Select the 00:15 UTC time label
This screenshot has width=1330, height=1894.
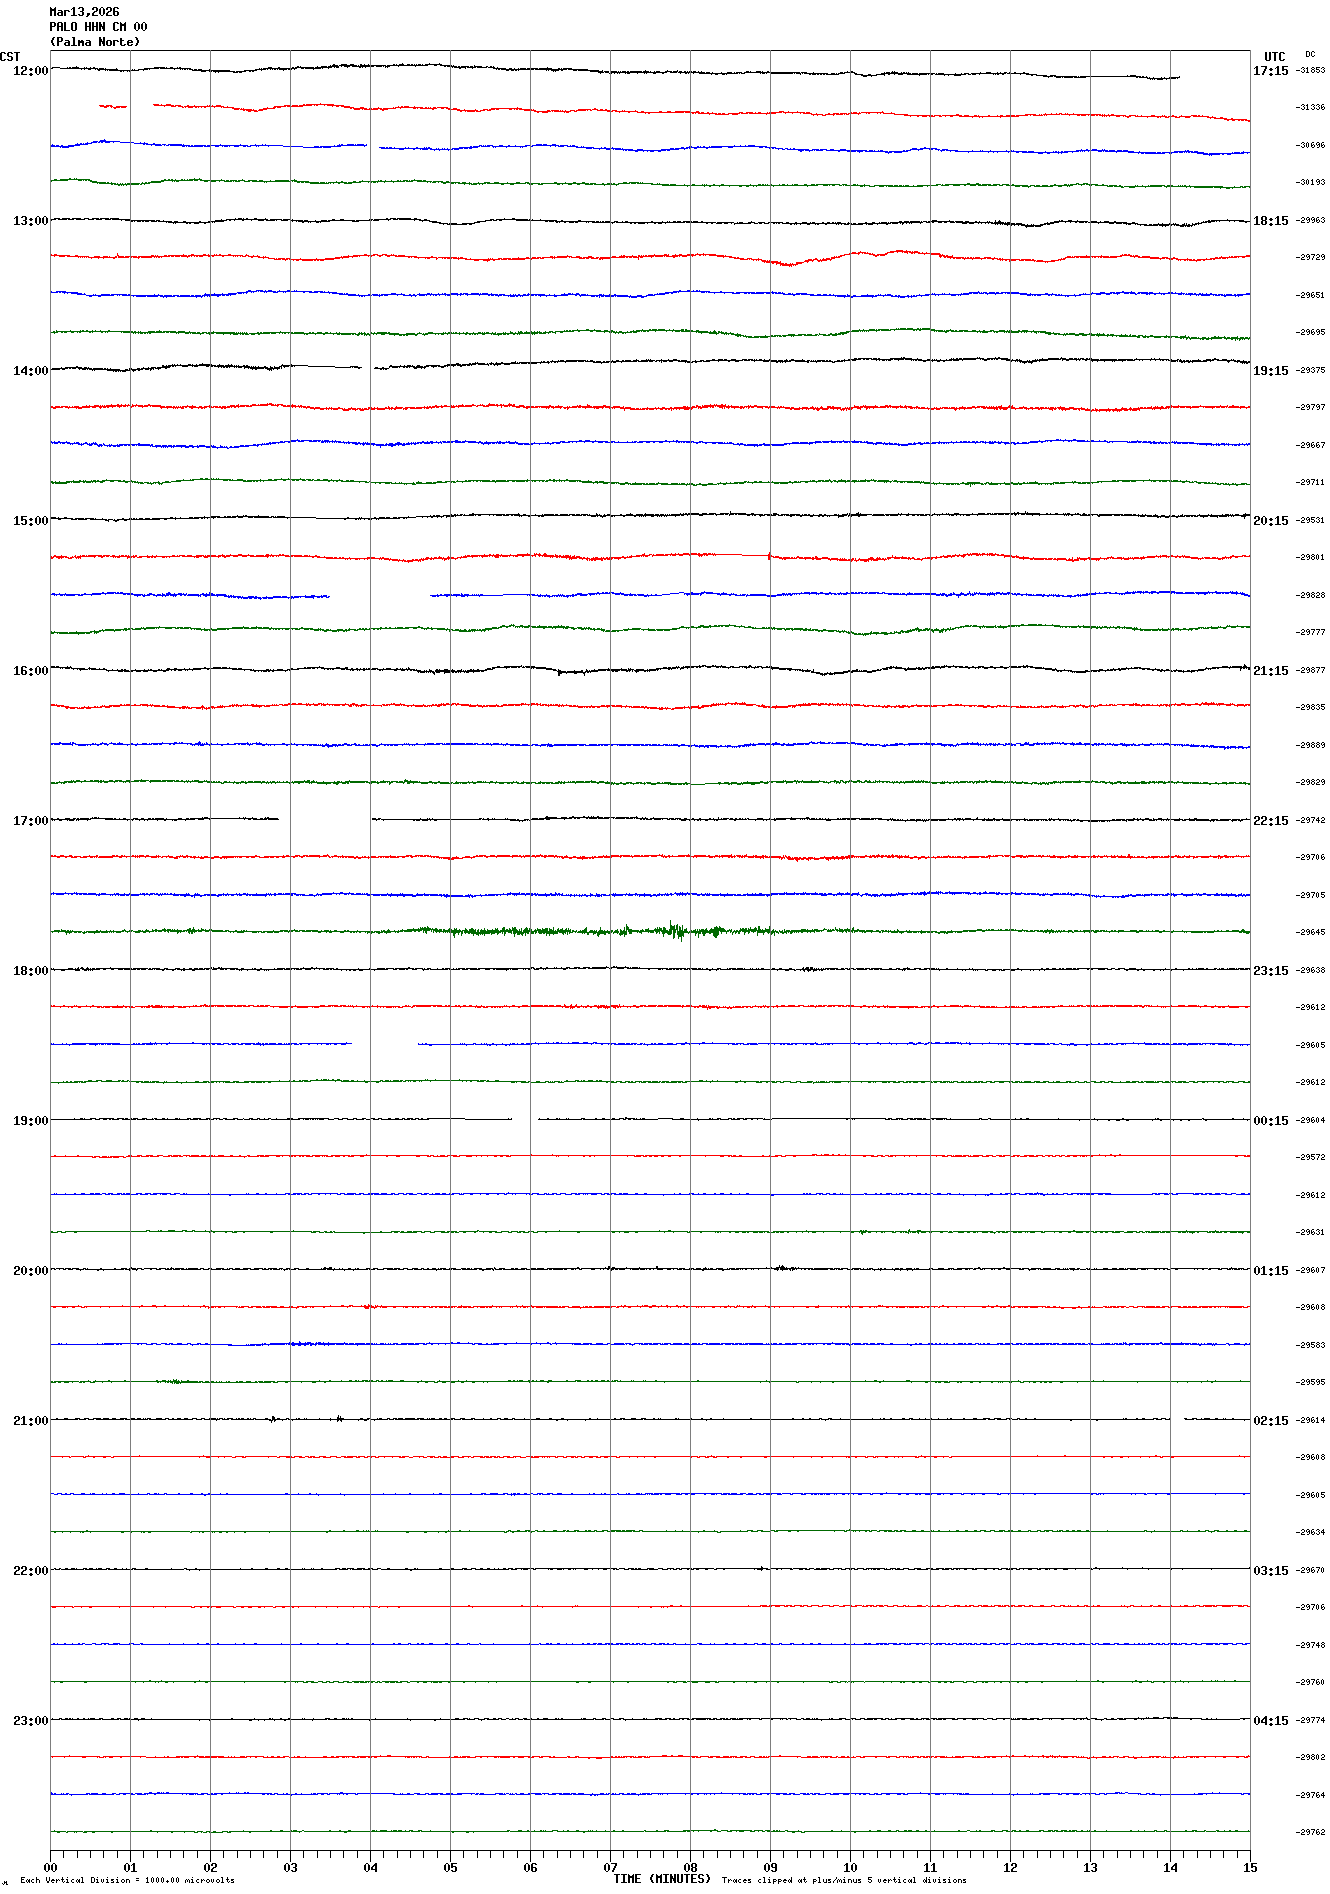1270,1121
